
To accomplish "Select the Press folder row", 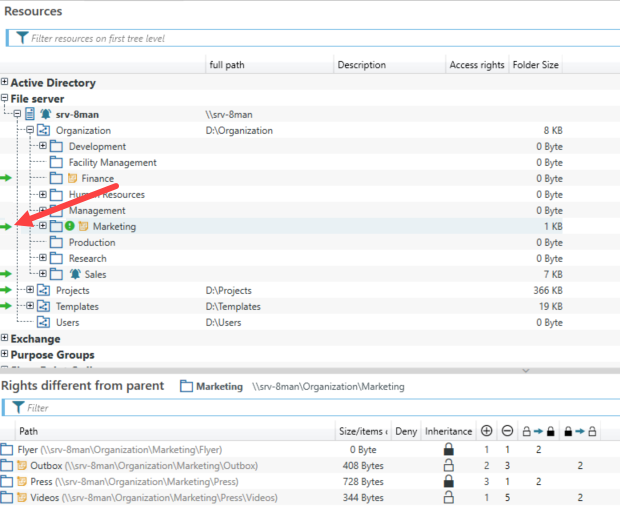I will 42,482.
